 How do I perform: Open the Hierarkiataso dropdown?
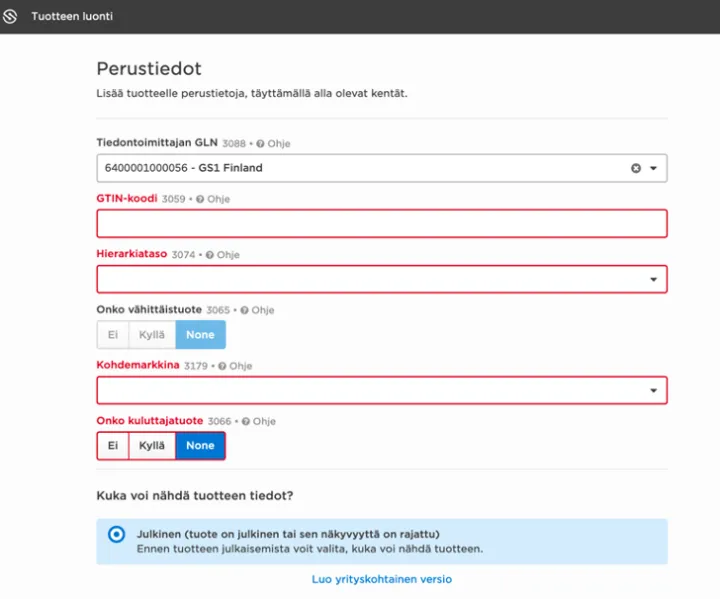pyautogui.click(x=653, y=280)
